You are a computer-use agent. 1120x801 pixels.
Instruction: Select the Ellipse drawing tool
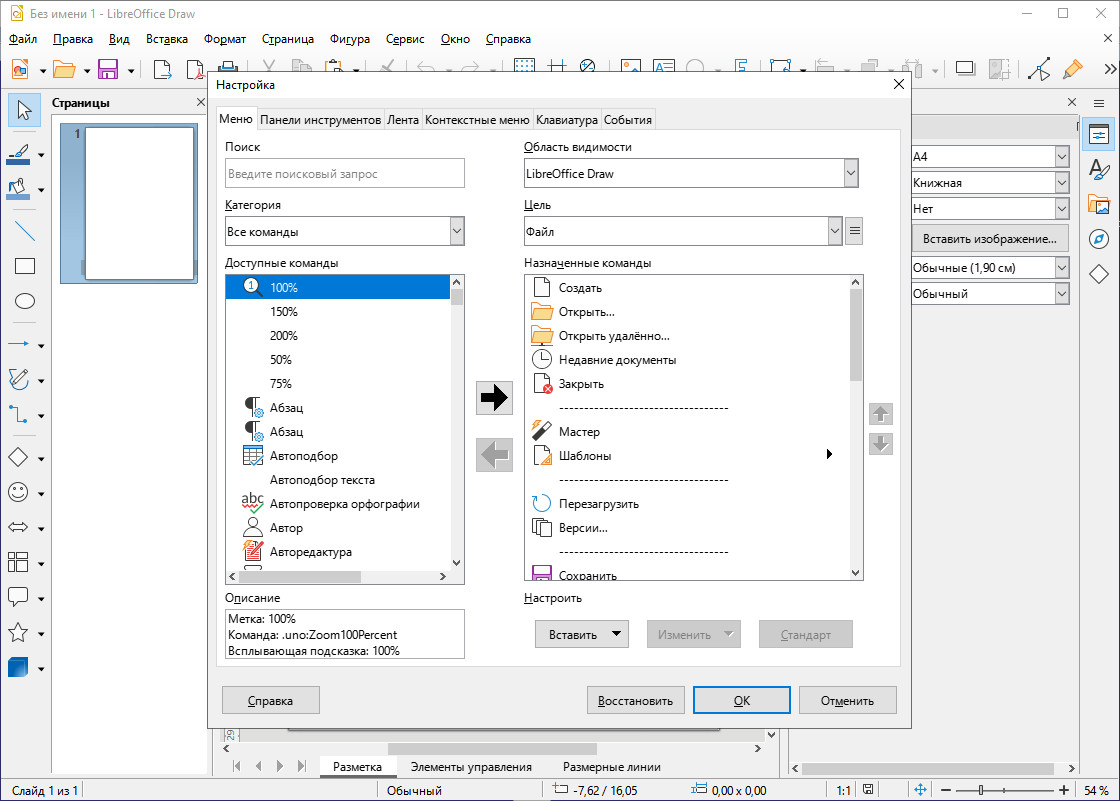click(x=24, y=301)
